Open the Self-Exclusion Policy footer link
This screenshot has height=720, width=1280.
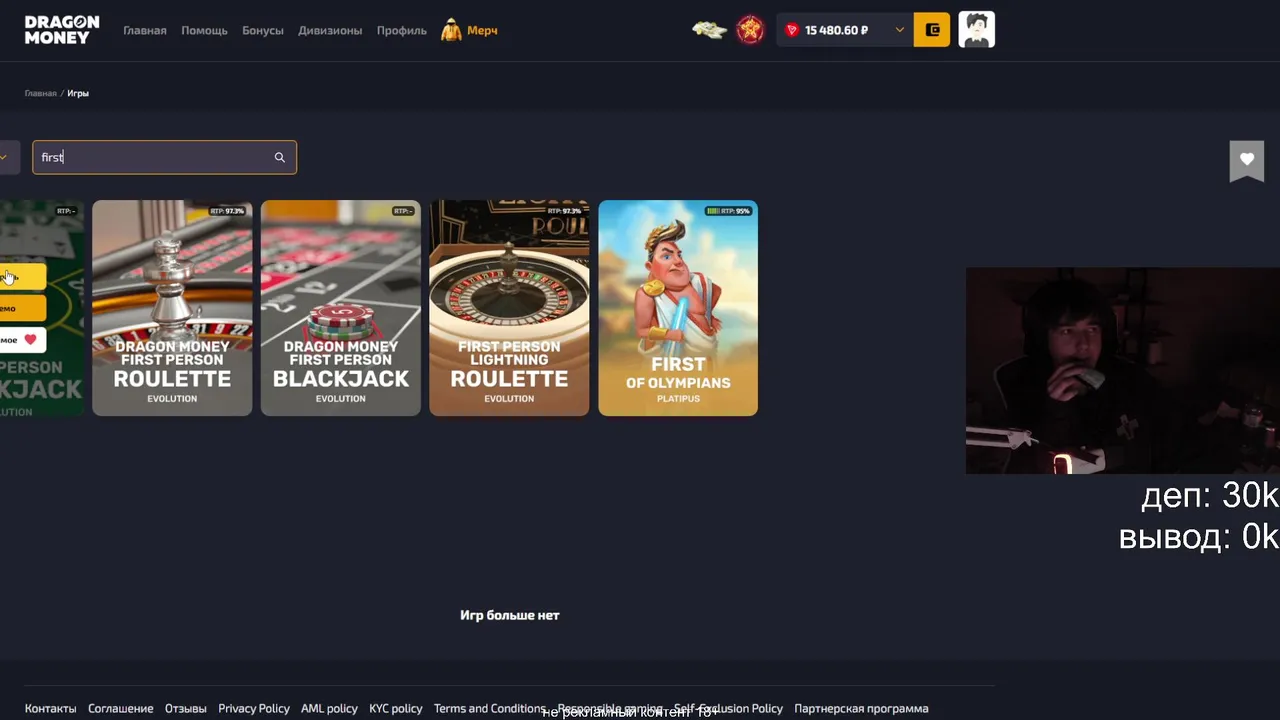pos(728,708)
